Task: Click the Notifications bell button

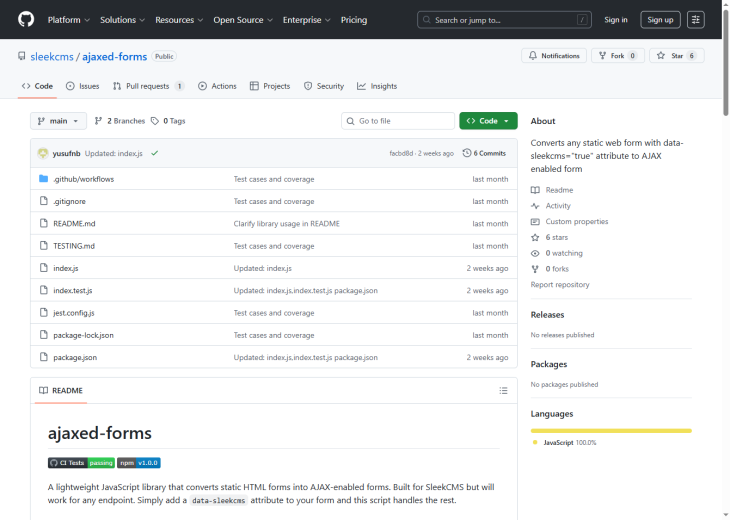Action: [554, 56]
